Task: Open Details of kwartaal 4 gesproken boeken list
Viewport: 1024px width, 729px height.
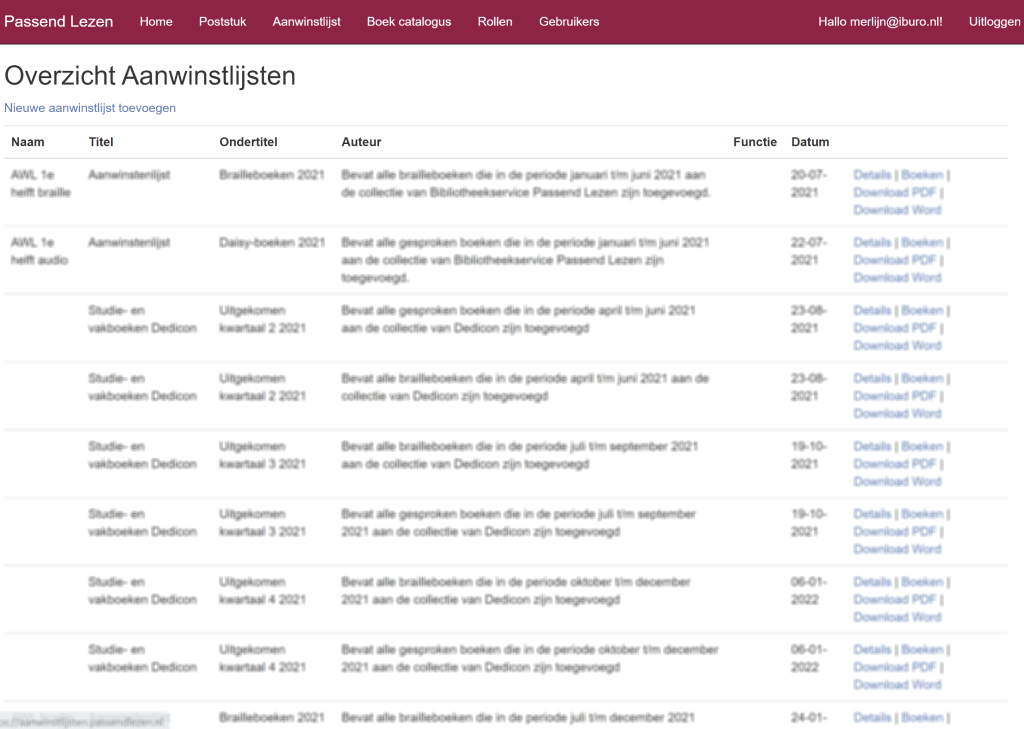Action: click(x=871, y=650)
